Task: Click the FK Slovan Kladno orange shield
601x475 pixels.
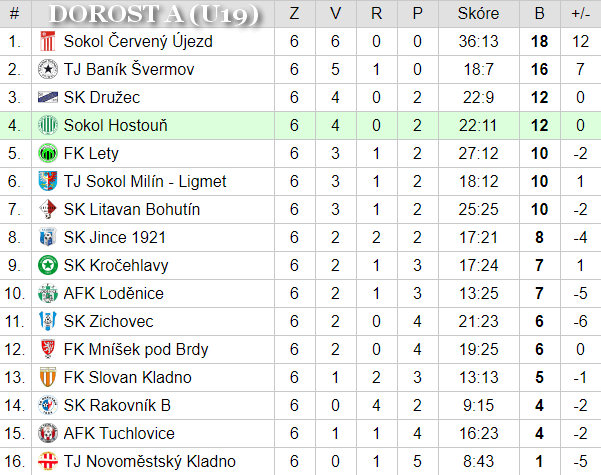Action: tap(48, 377)
